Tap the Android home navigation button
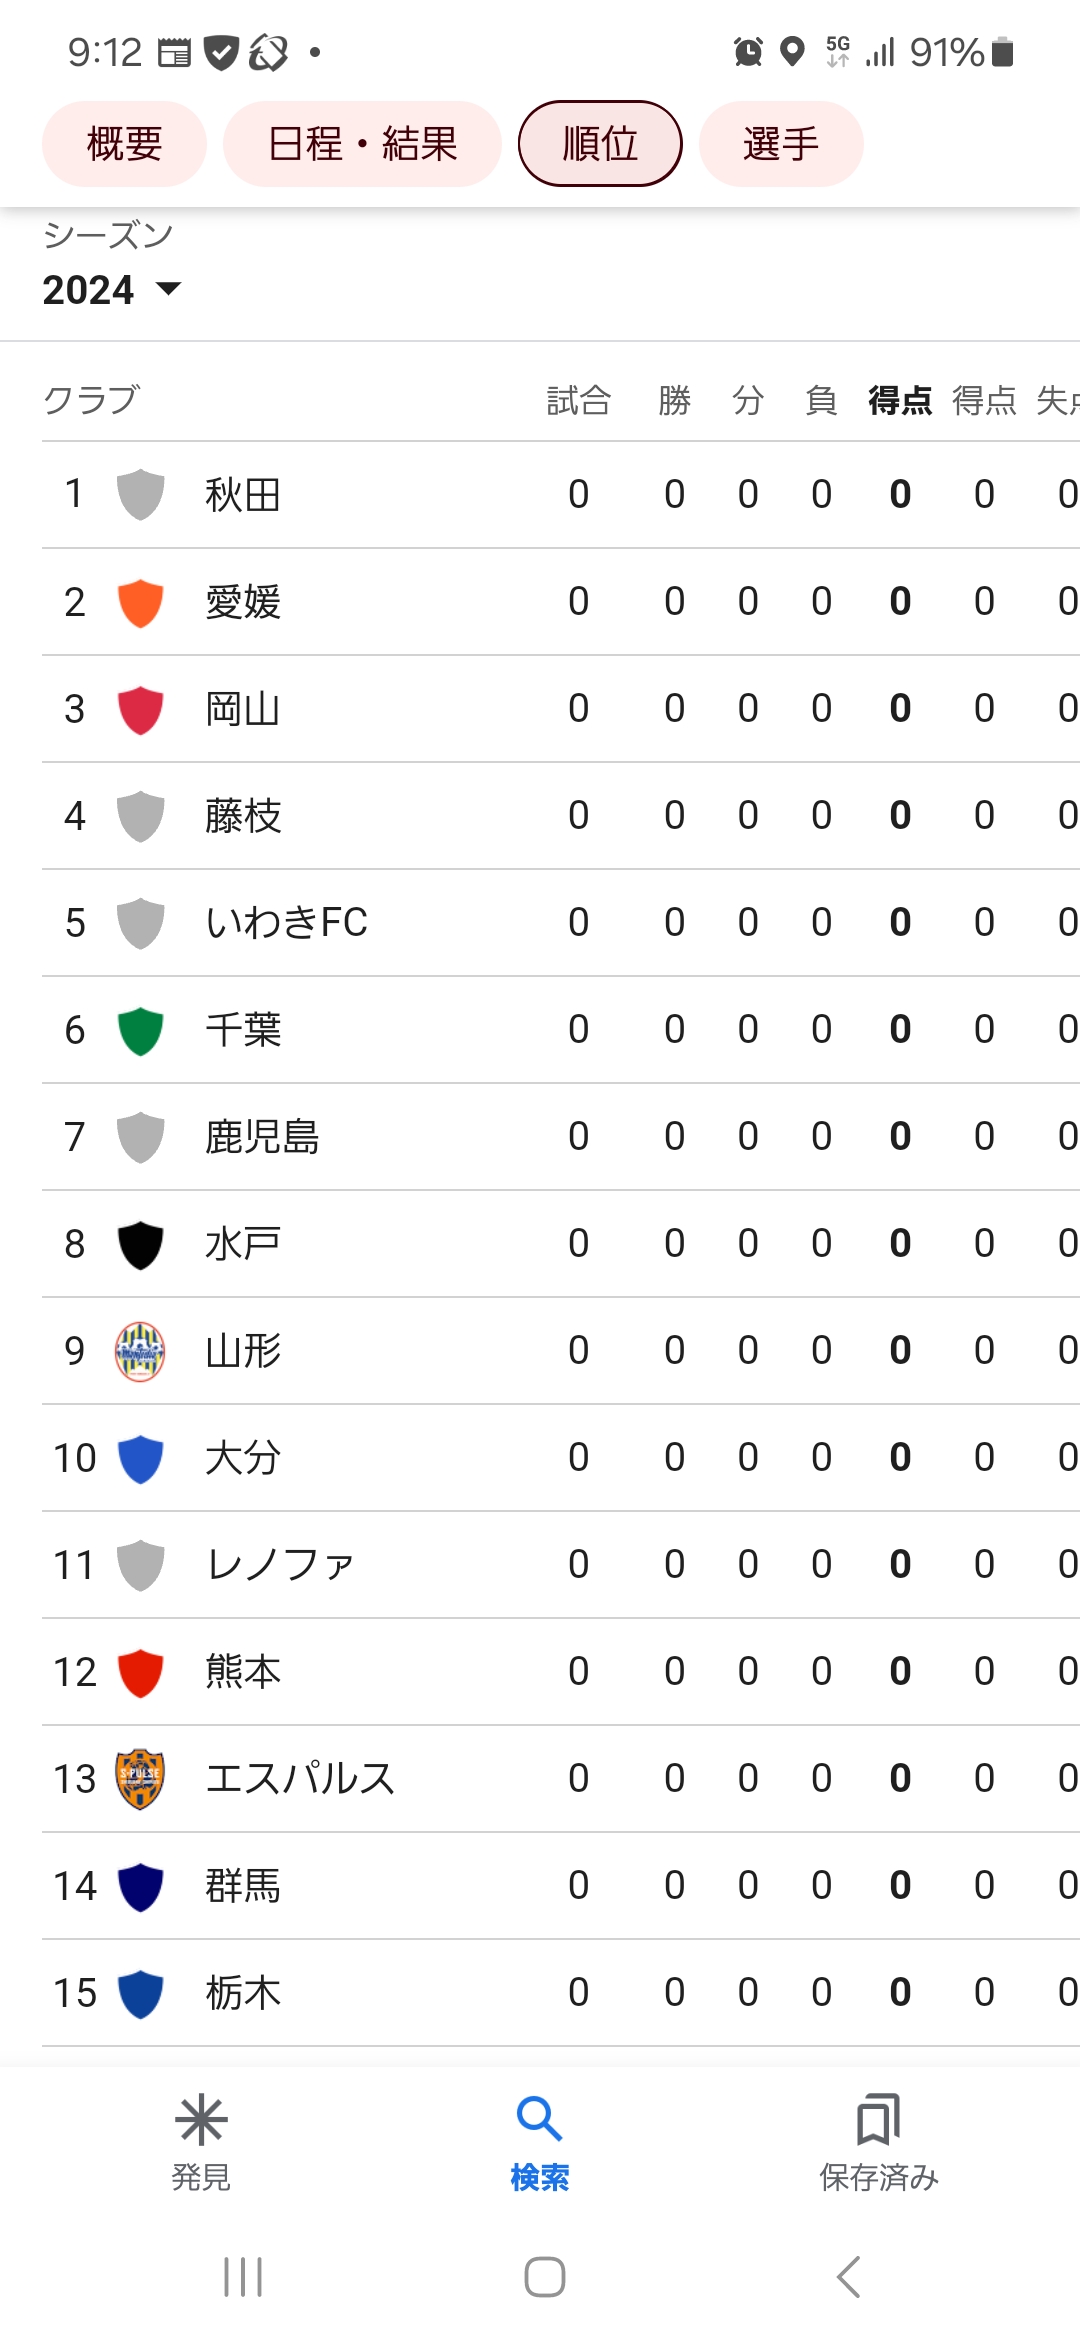 pos(544,2277)
